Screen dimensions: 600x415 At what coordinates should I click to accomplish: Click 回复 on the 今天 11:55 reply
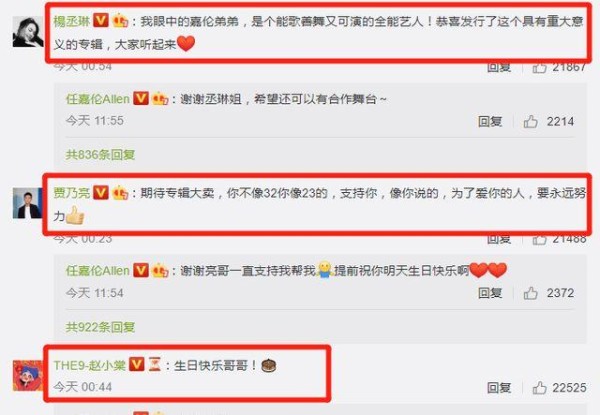coord(490,122)
